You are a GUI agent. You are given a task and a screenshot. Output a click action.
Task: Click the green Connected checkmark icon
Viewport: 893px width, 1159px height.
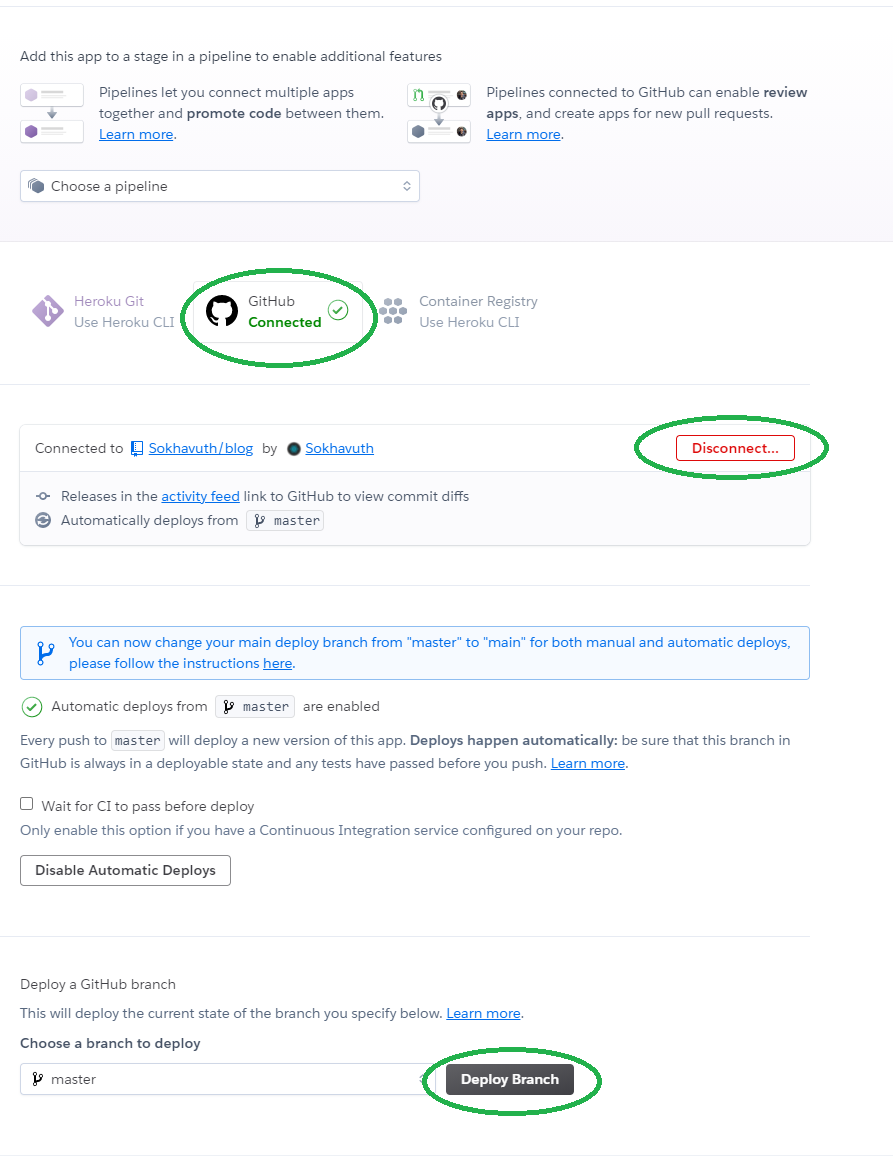[338, 310]
